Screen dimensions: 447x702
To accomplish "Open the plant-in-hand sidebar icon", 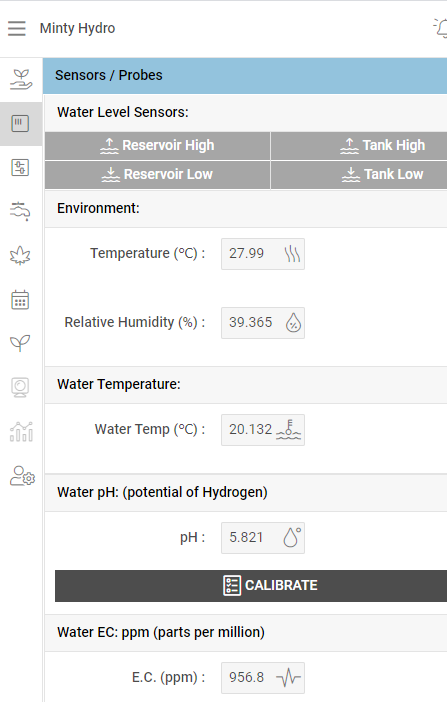I will click(x=21, y=79).
